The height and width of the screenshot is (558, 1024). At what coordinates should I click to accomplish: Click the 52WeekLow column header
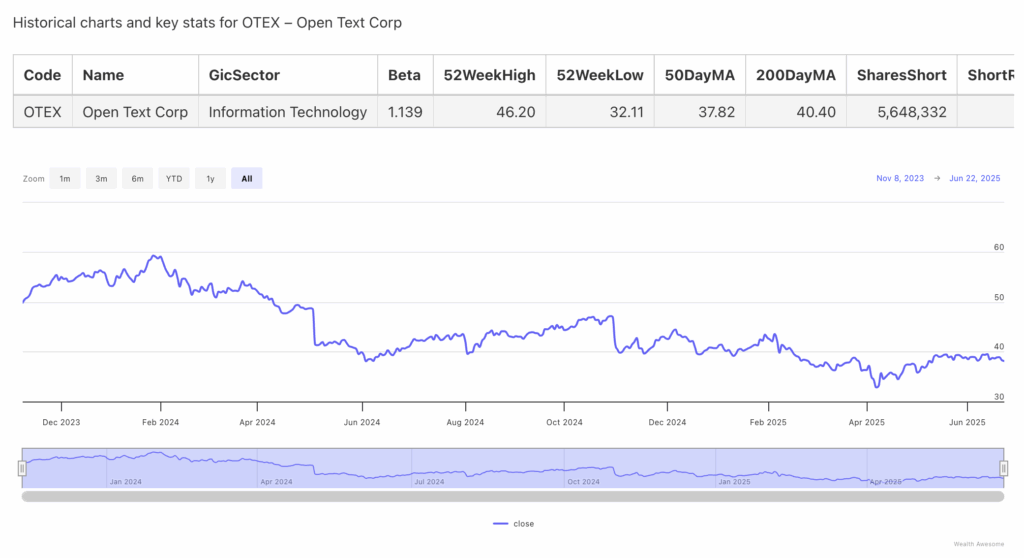pyautogui.click(x=600, y=75)
